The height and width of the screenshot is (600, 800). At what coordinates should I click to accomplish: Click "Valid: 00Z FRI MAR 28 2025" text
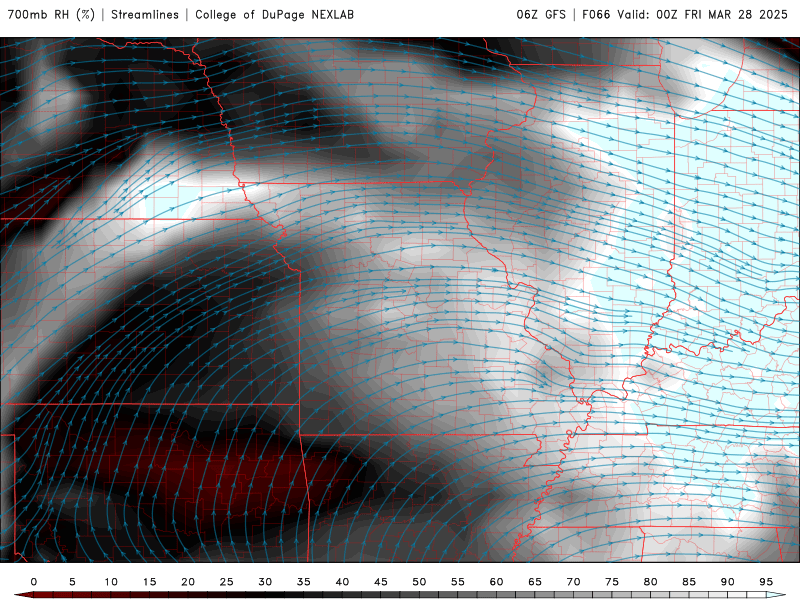pos(703,15)
